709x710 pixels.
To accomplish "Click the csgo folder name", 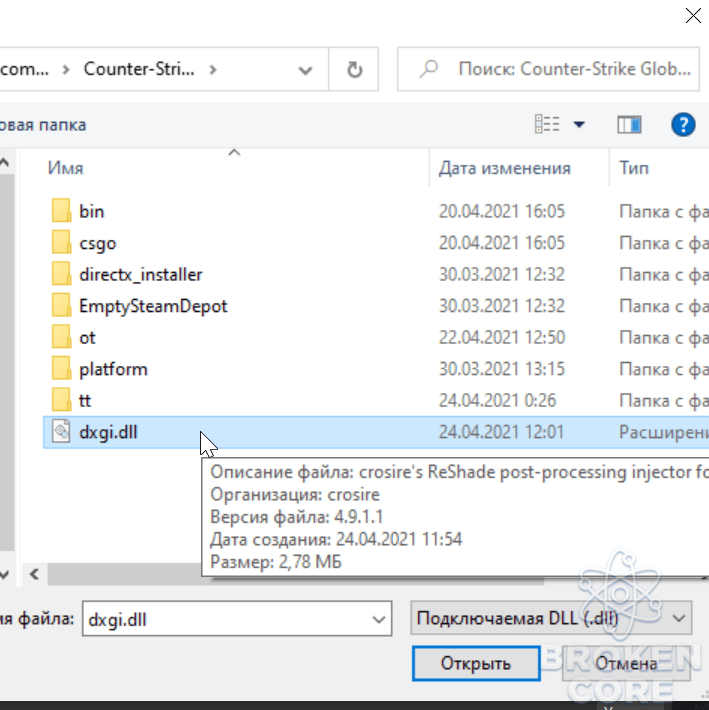I will point(98,244).
